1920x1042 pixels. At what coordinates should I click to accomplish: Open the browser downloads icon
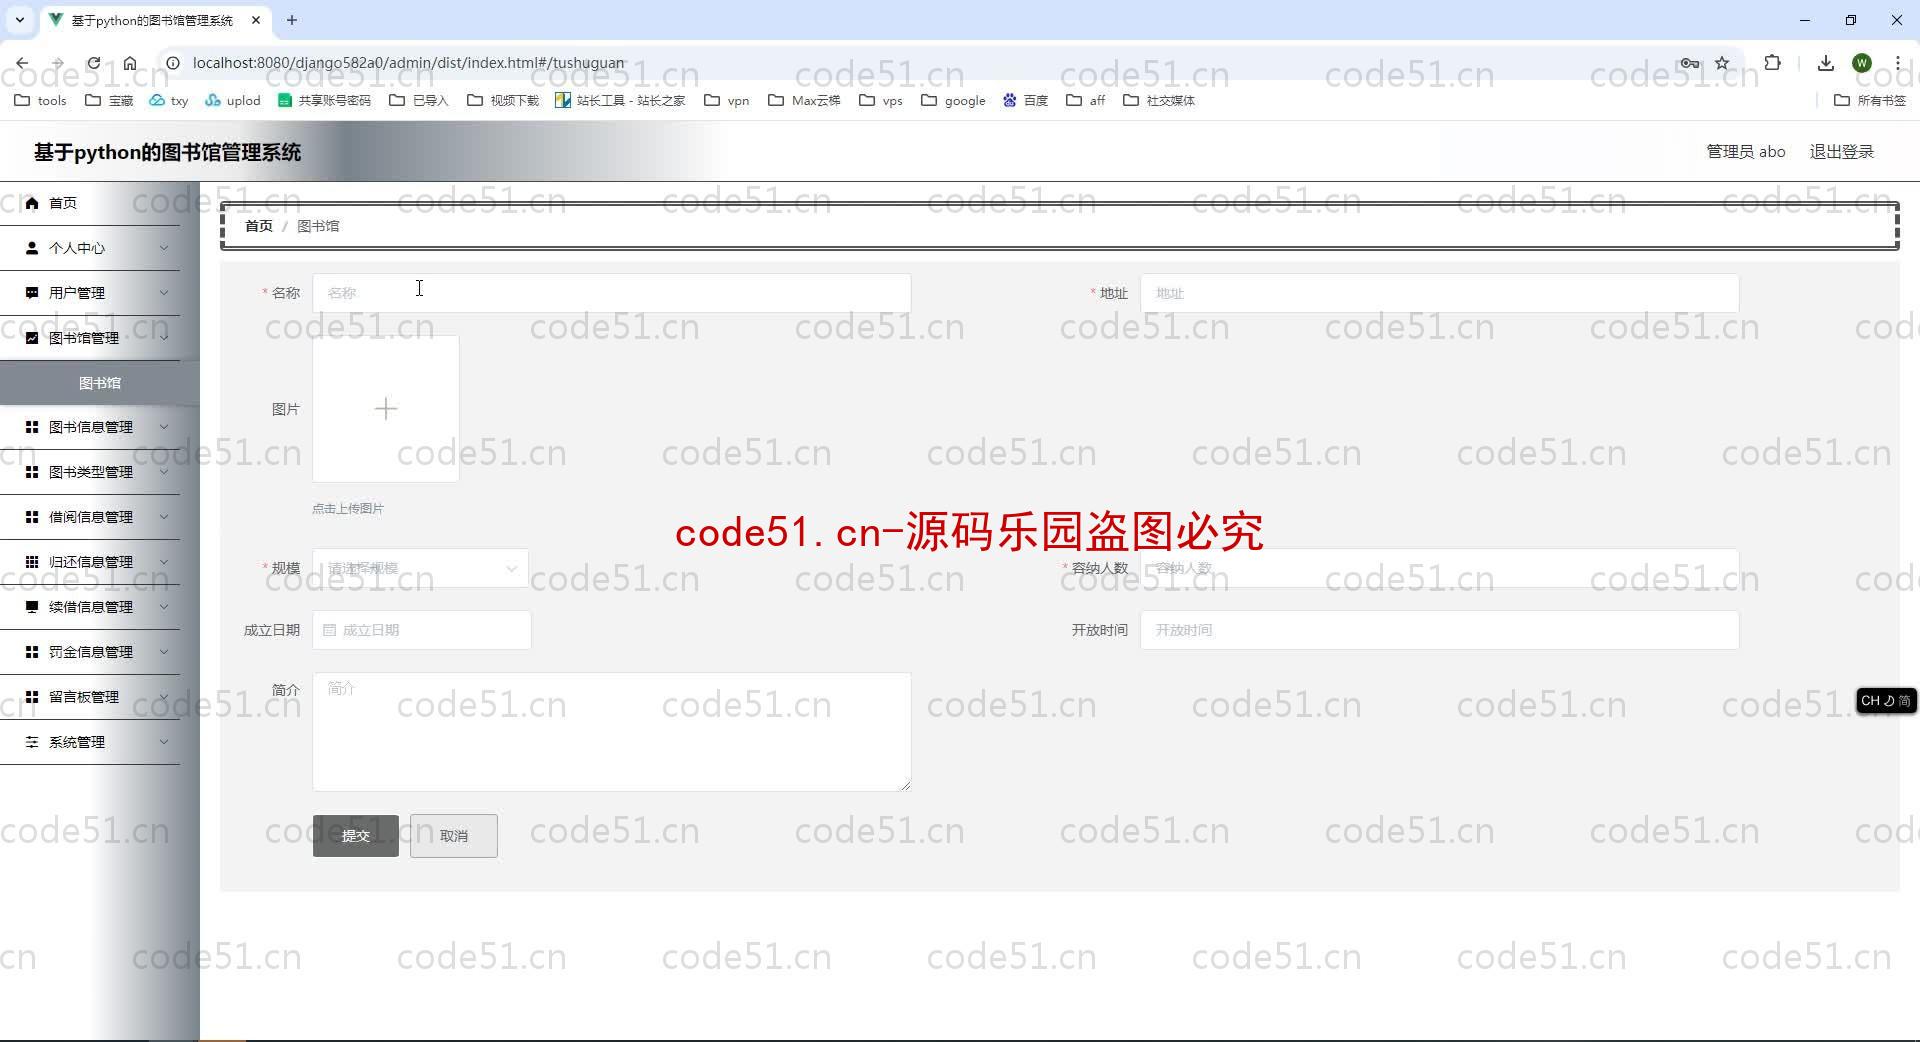coord(1826,63)
